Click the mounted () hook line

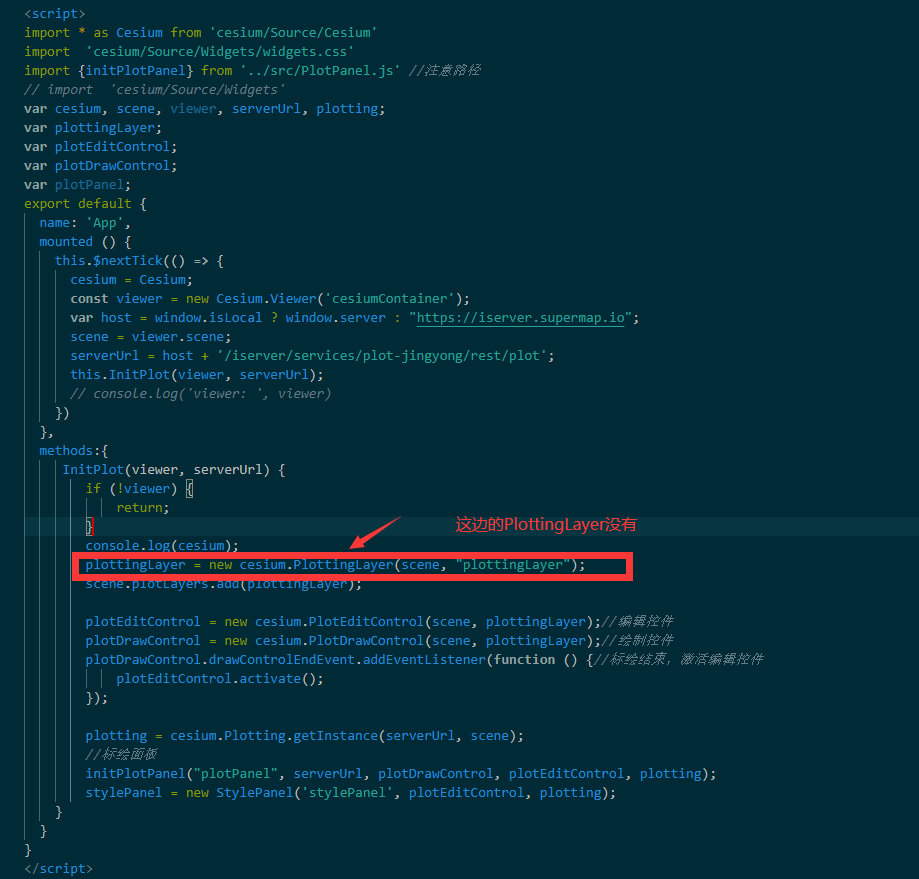[x=85, y=242]
